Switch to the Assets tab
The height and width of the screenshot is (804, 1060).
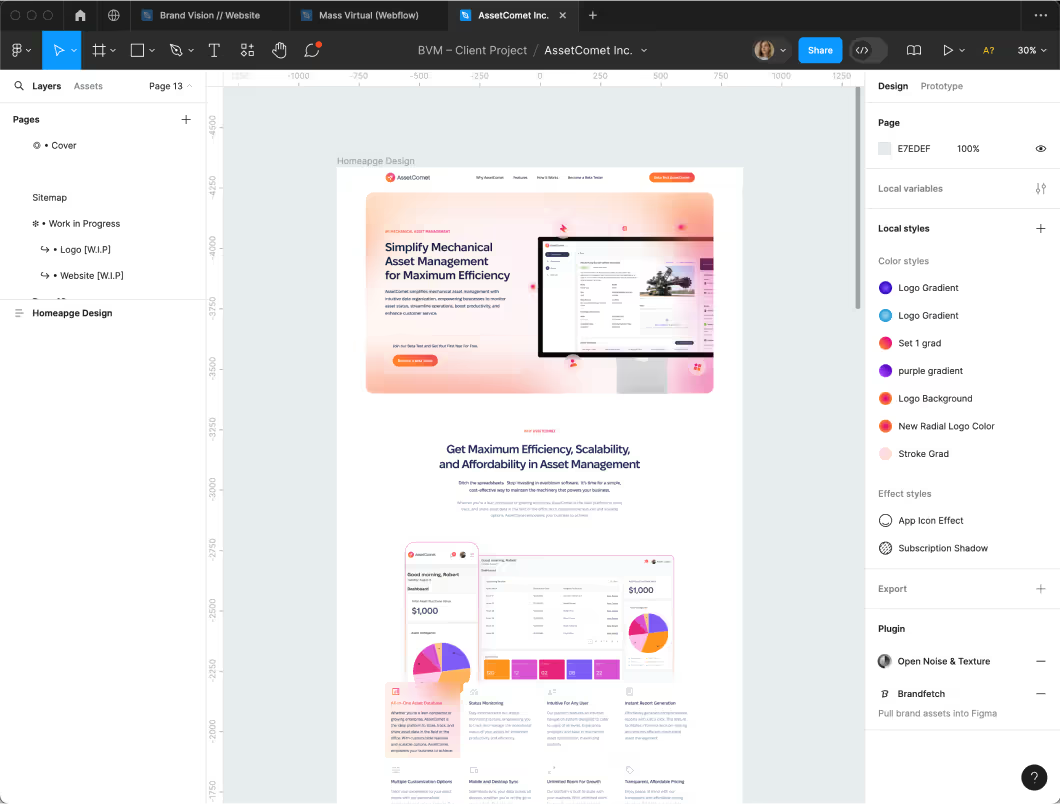coord(88,86)
